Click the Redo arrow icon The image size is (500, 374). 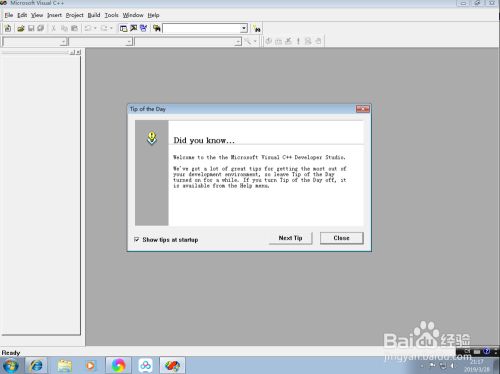(x=104, y=28)
